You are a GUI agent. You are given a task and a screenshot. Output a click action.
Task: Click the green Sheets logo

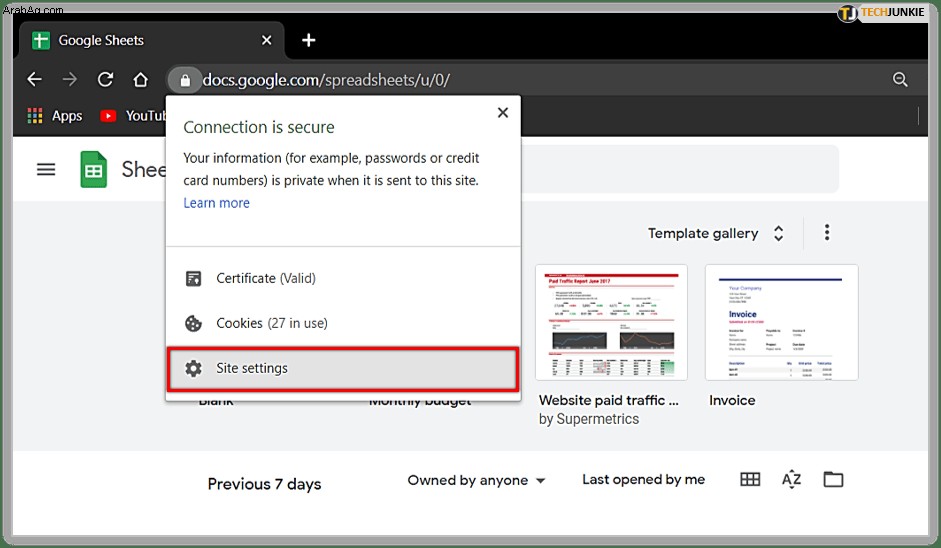click(x=94, y=169)
